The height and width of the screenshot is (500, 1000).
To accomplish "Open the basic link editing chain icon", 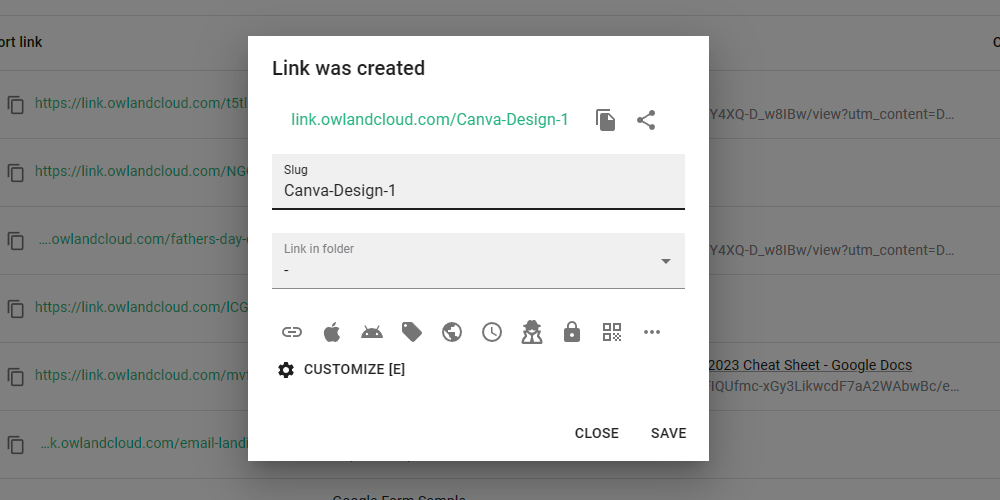I will pyautogui.click(x=291, y=332).
